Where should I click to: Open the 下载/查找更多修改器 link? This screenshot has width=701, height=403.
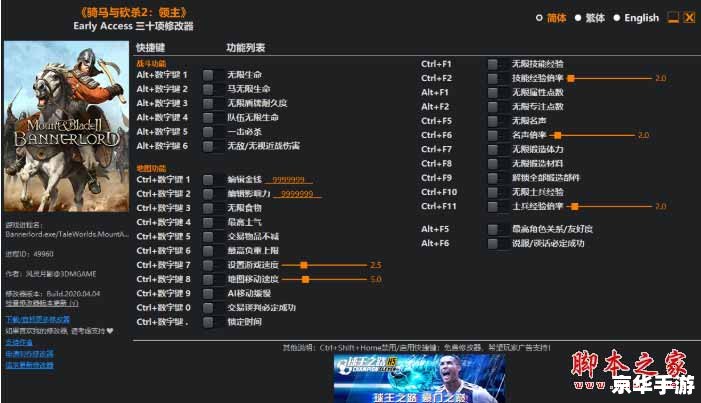[x=38, y=319]
